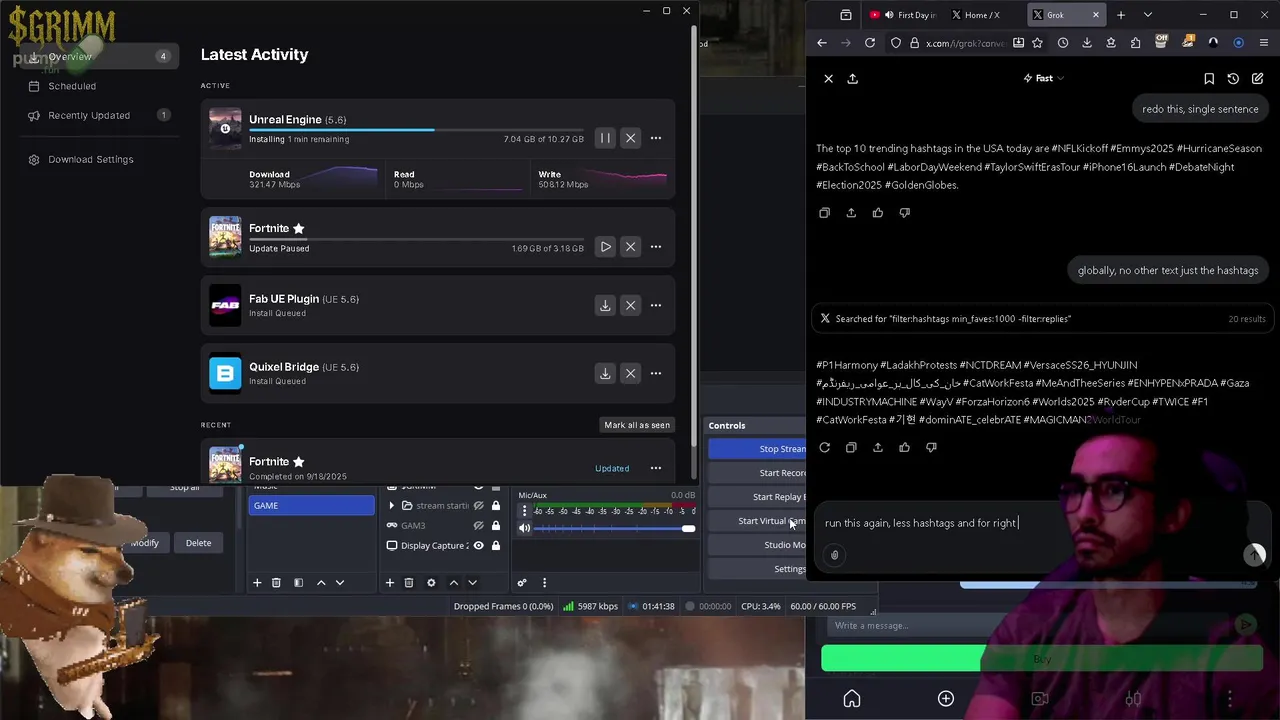
Task: Start Quixel Bridge download now
Action: [x=605, y=373]
